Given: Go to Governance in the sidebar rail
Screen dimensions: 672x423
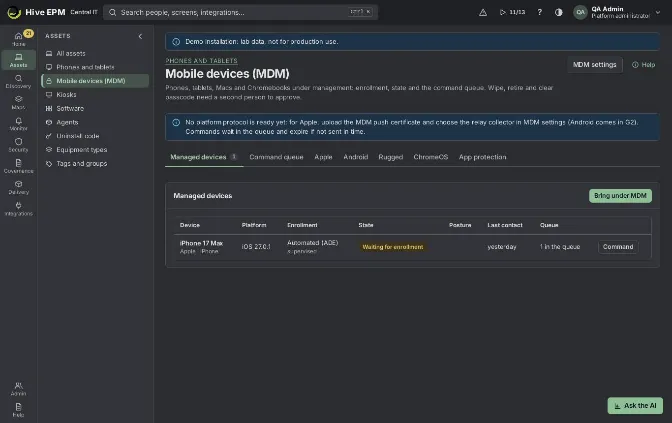Looking at the screenshot, I should [18, 166].
